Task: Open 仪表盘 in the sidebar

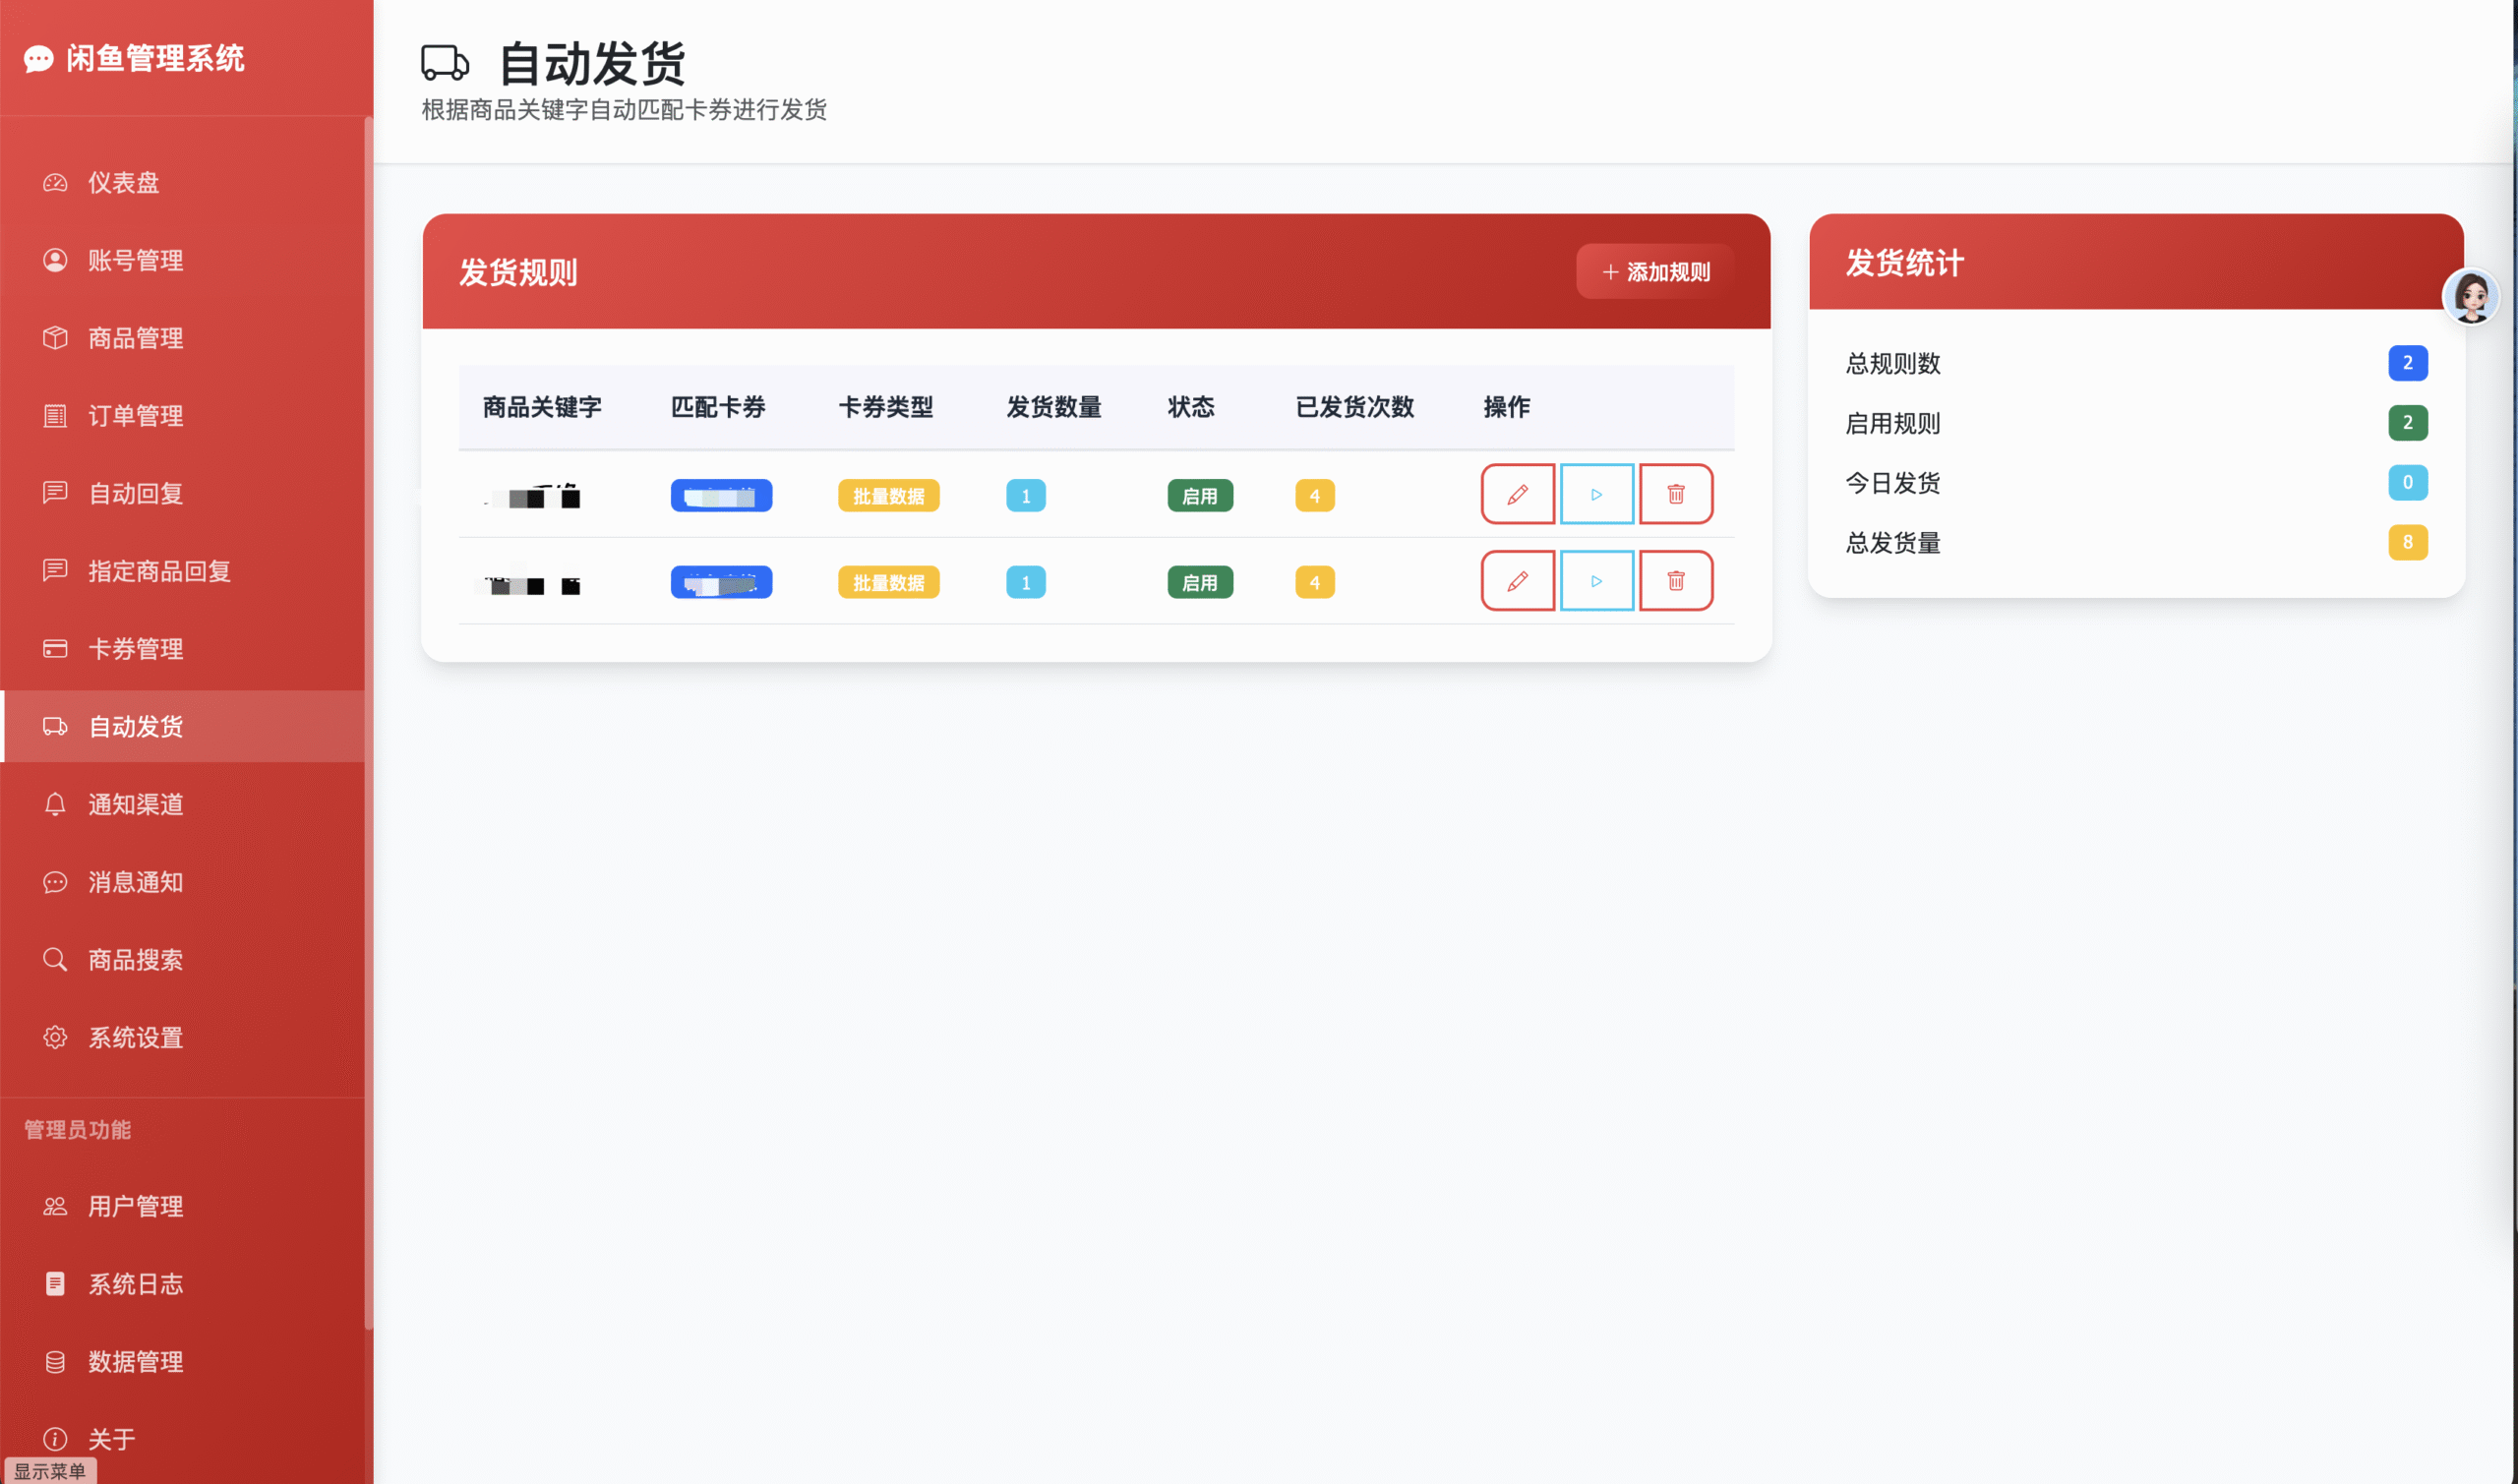Action: coord(123,183)
